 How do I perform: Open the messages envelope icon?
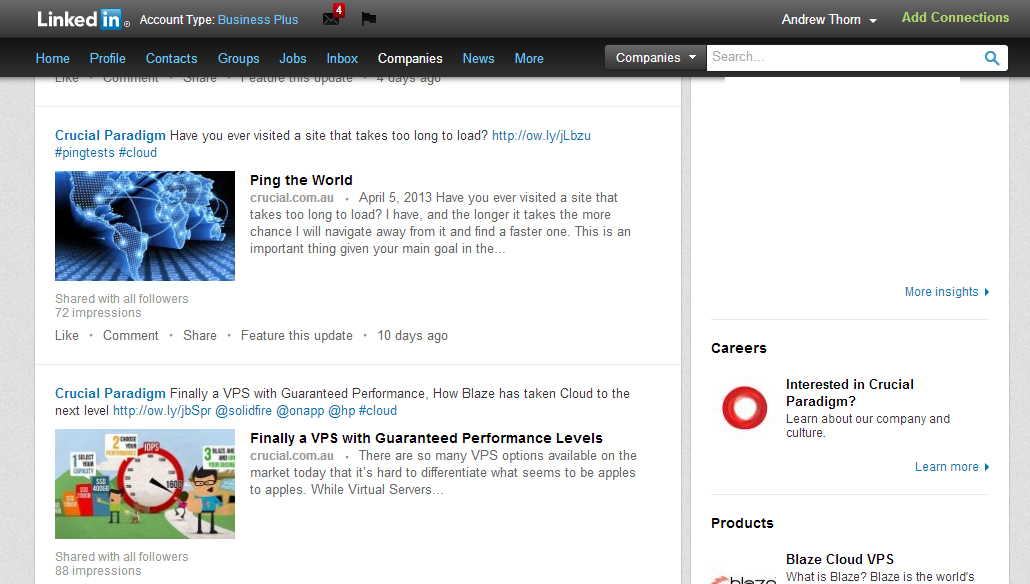(331, 18)
